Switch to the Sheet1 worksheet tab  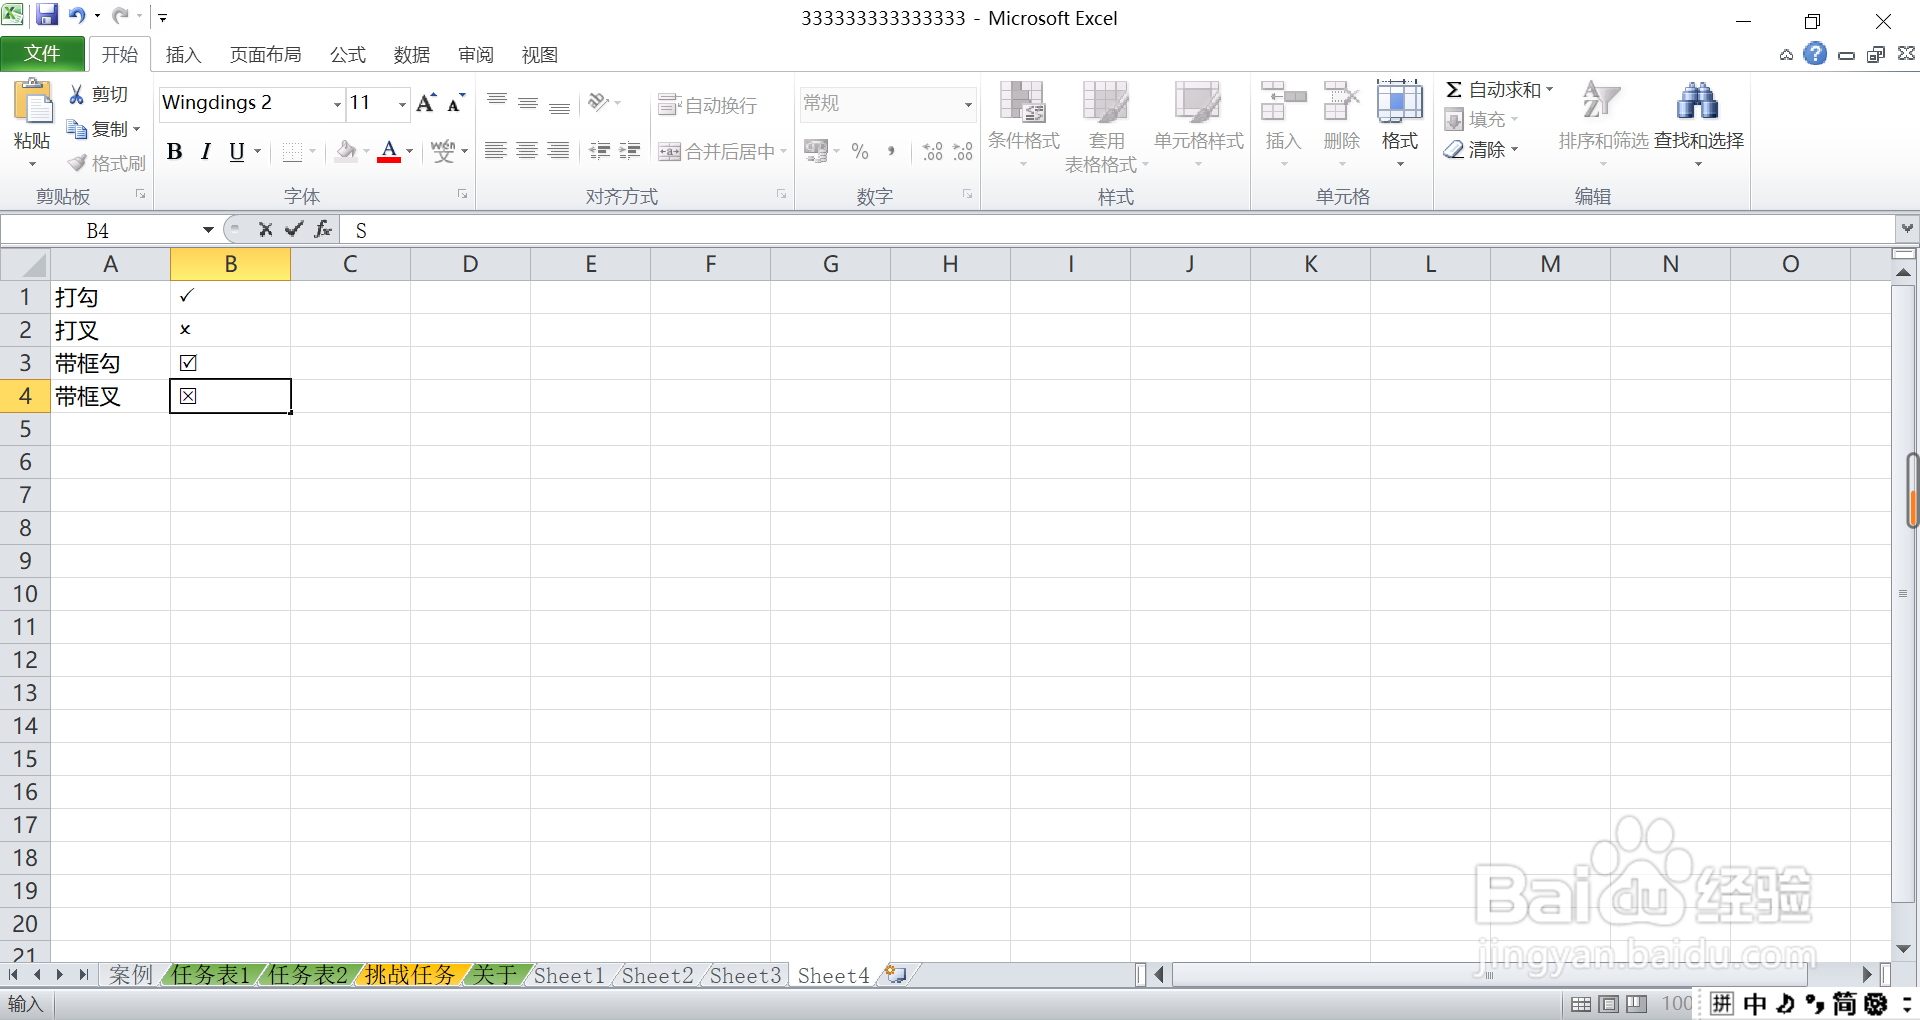(x=569, y=975)
